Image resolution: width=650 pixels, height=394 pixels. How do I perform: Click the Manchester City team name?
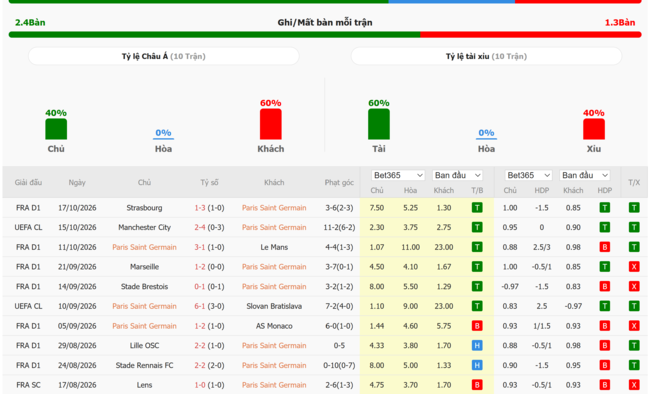coord(144,227)
